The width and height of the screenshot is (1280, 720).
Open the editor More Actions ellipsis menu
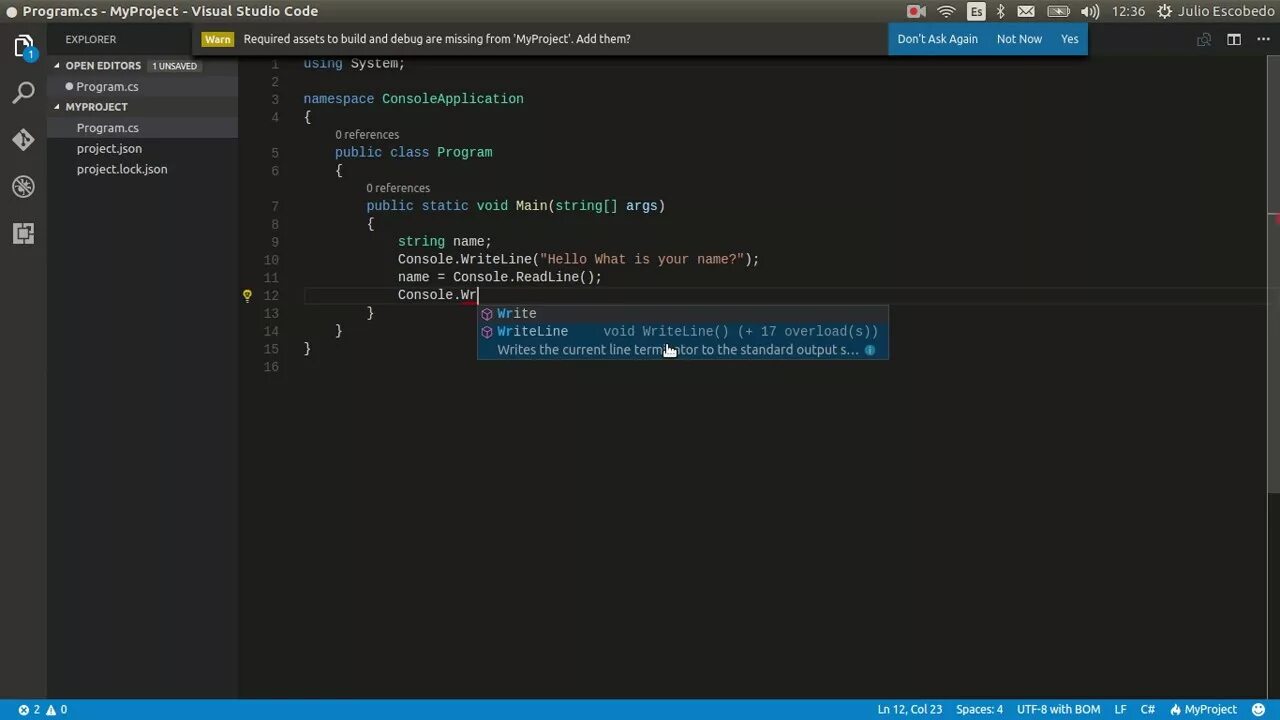(x=1262, y=39)
